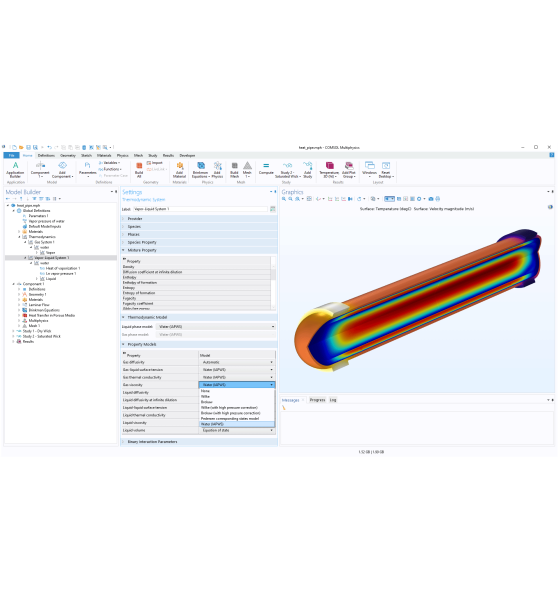558x600 pixels.
Task: Select Vapor-Liquid System 1 in Model Builder tree
Action: coord(52,258)
